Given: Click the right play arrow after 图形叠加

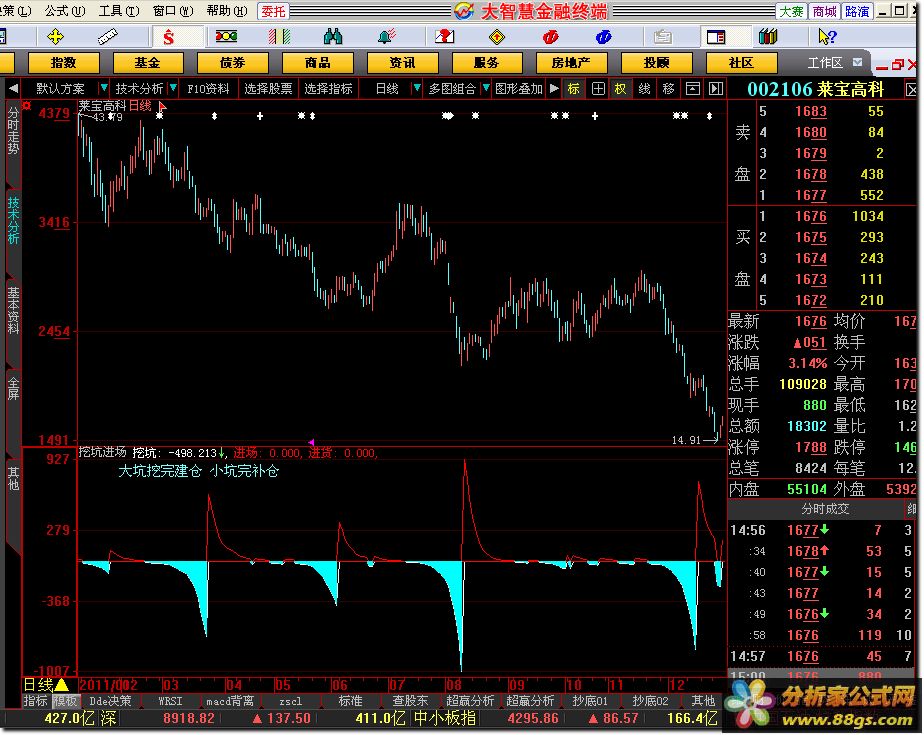Looking at the screenshot, I should click(554, 89).
